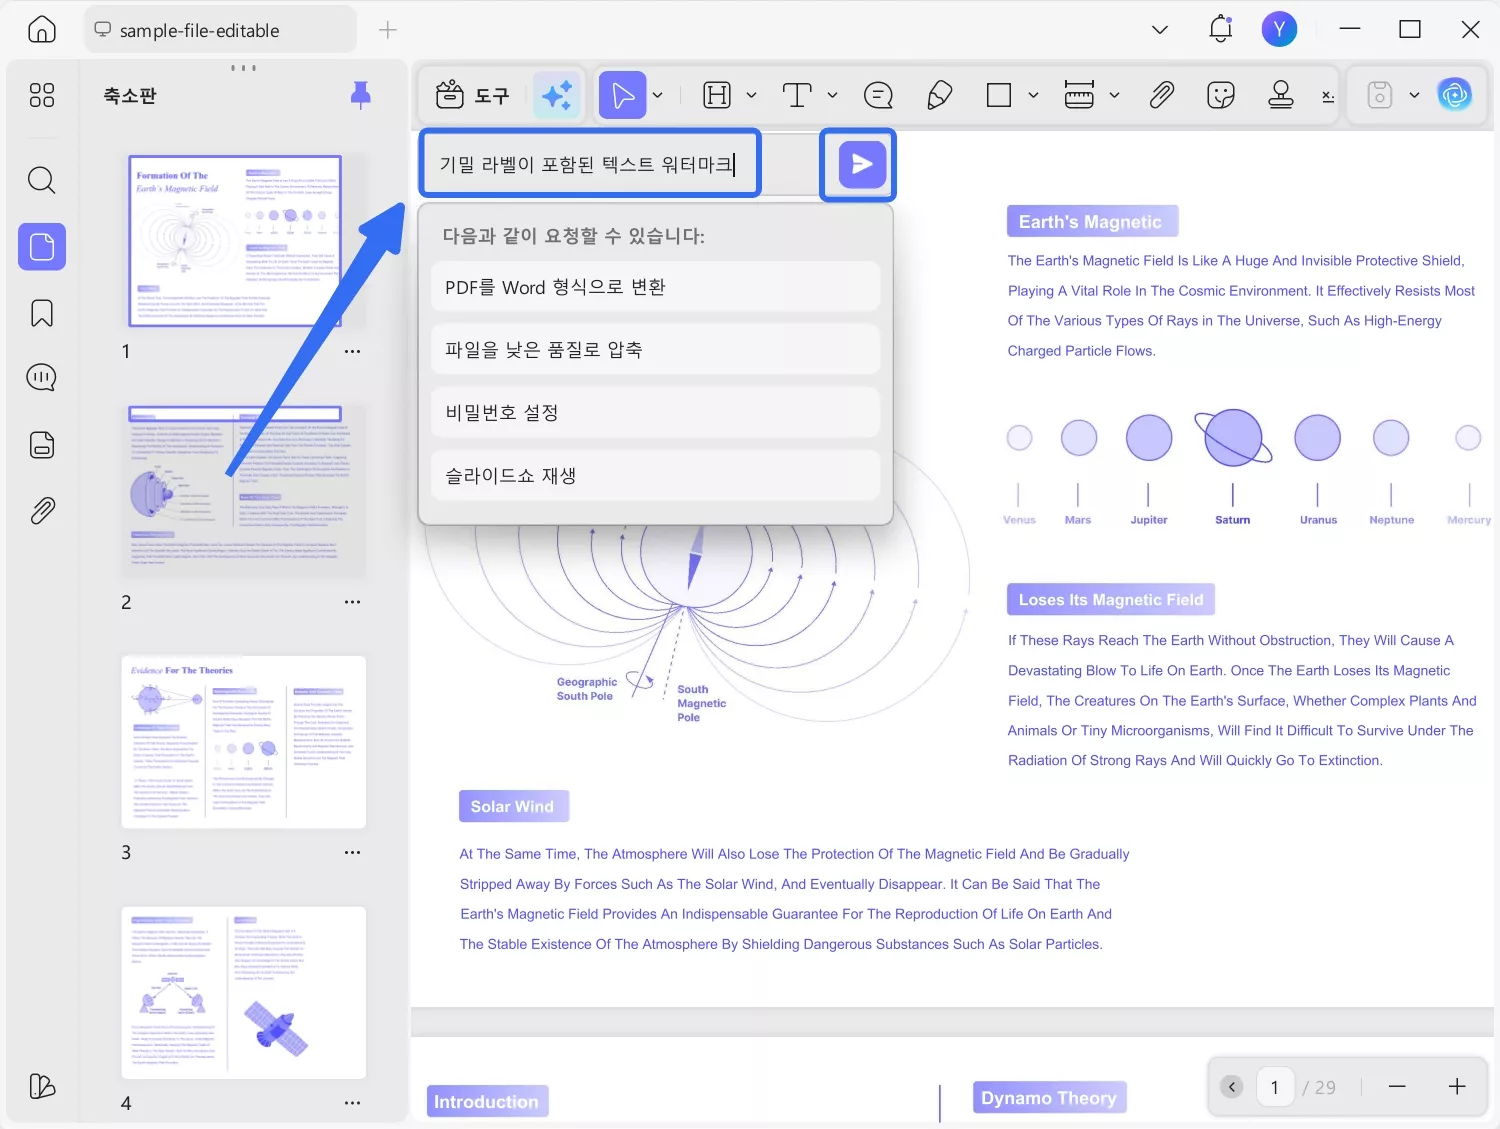Open more options for page 1

352,352
